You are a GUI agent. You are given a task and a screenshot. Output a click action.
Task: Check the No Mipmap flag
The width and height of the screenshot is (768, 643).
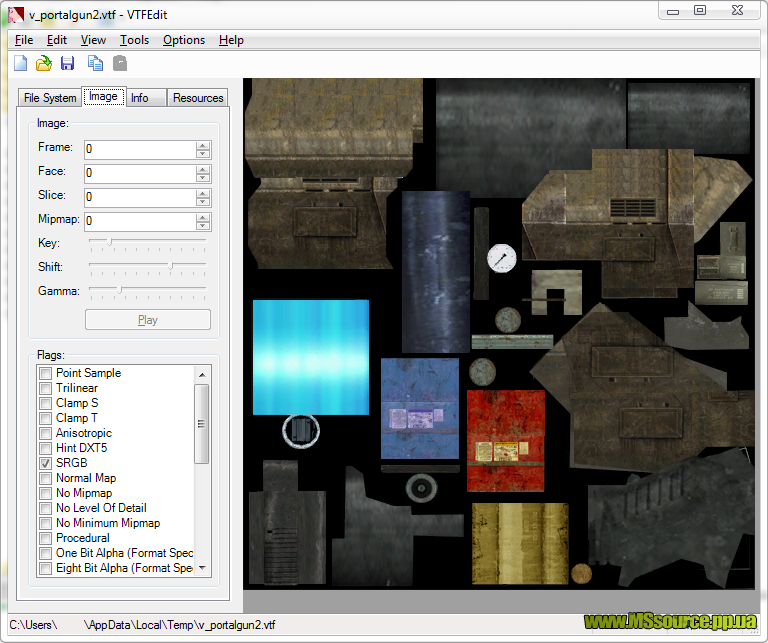coord(46,493)
